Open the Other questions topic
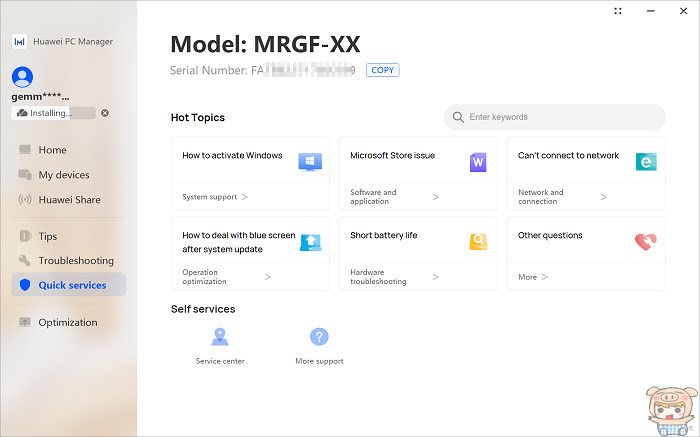 pyautogui.click(x=550, y=235)
